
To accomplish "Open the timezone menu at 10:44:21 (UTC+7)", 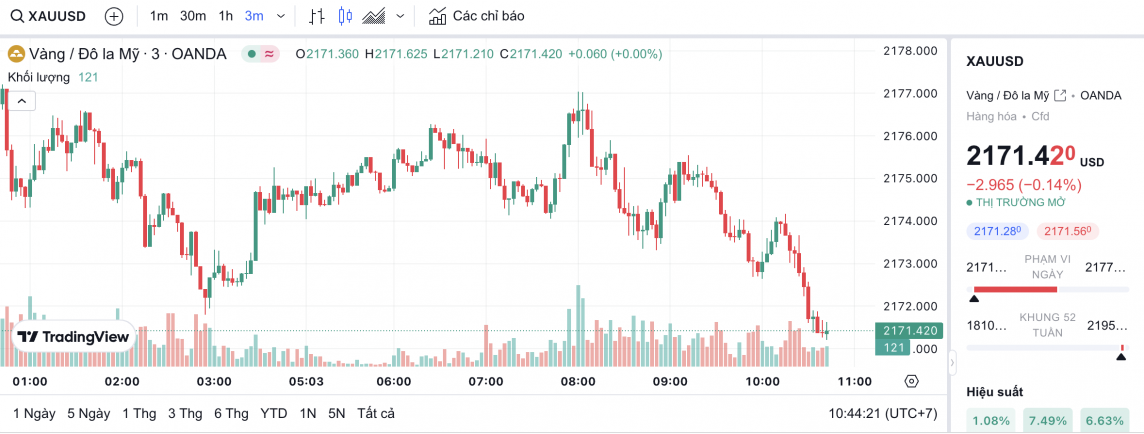I will coord(883,413).
